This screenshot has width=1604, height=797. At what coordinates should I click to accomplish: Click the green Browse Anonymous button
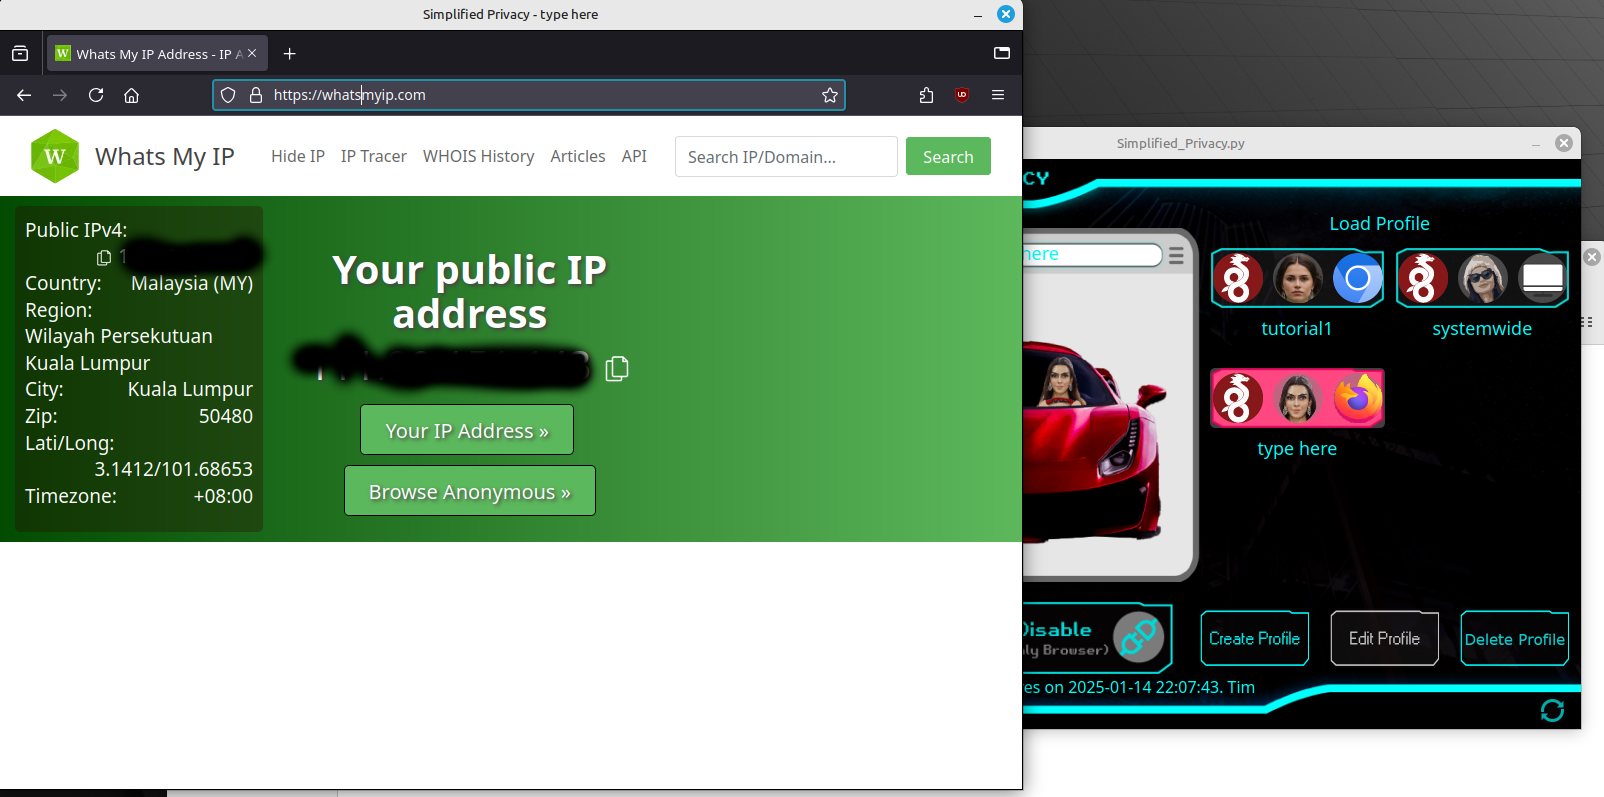click(x=469, y=491)
